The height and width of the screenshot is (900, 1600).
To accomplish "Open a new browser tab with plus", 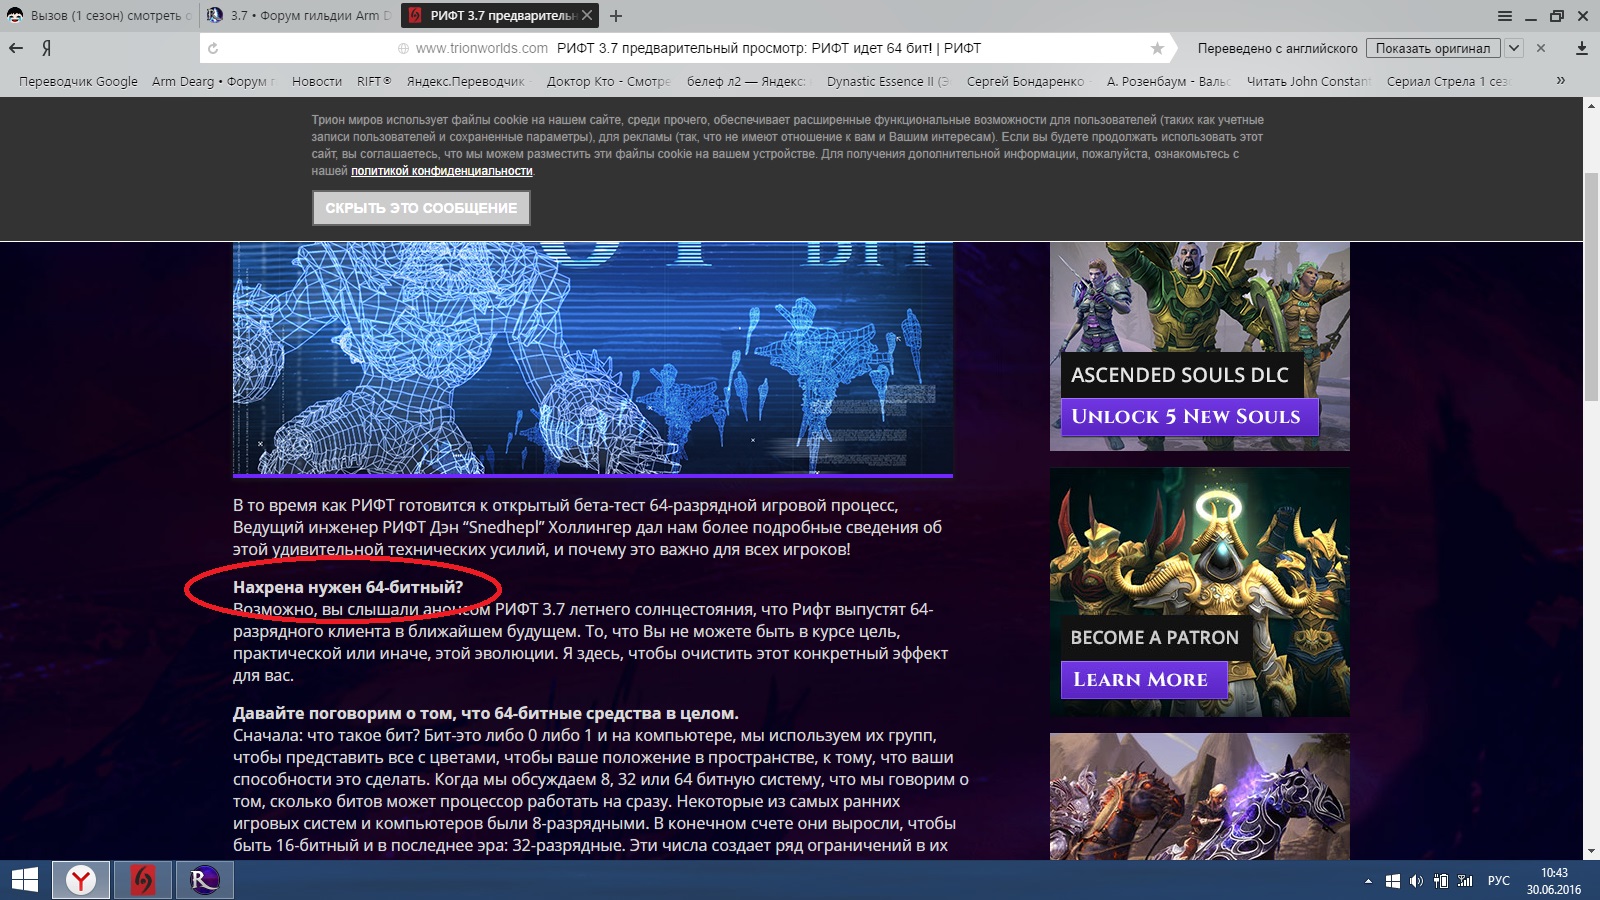I will pyautogui.click(x=616, y=16).
